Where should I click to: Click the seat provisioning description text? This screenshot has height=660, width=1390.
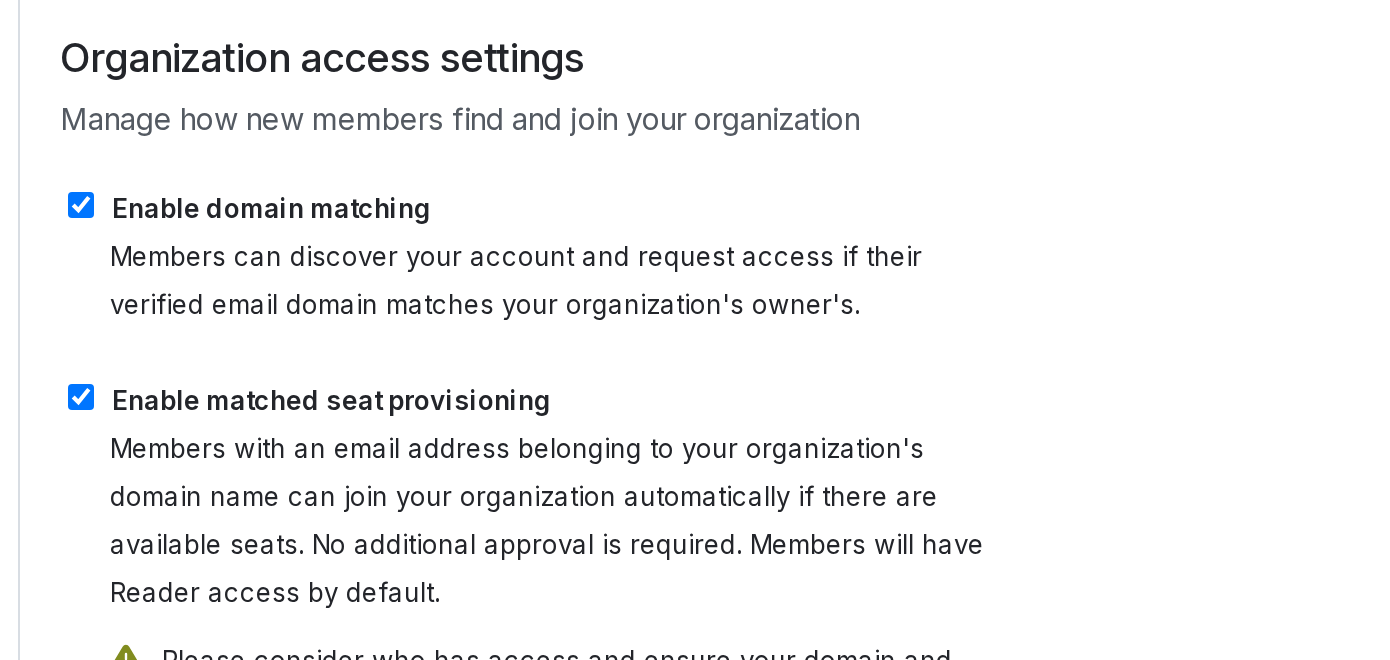[x=546, y=520]
